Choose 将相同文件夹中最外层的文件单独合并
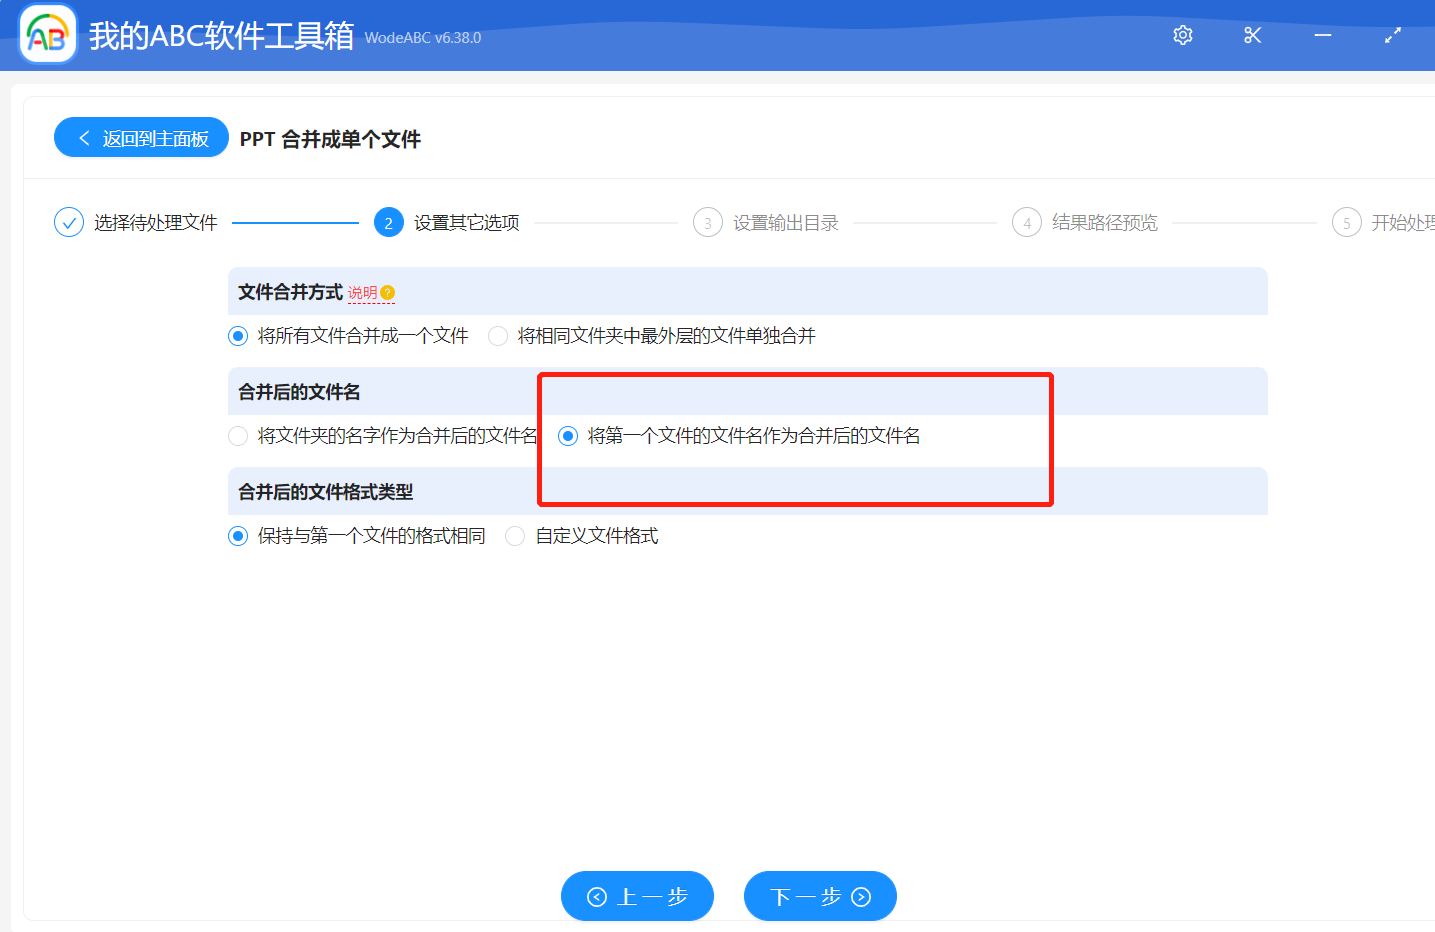 498,336
